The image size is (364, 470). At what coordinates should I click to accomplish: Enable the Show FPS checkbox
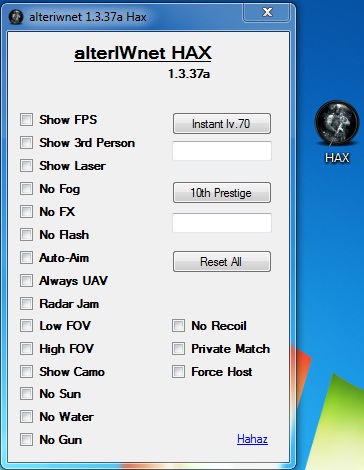26,120
